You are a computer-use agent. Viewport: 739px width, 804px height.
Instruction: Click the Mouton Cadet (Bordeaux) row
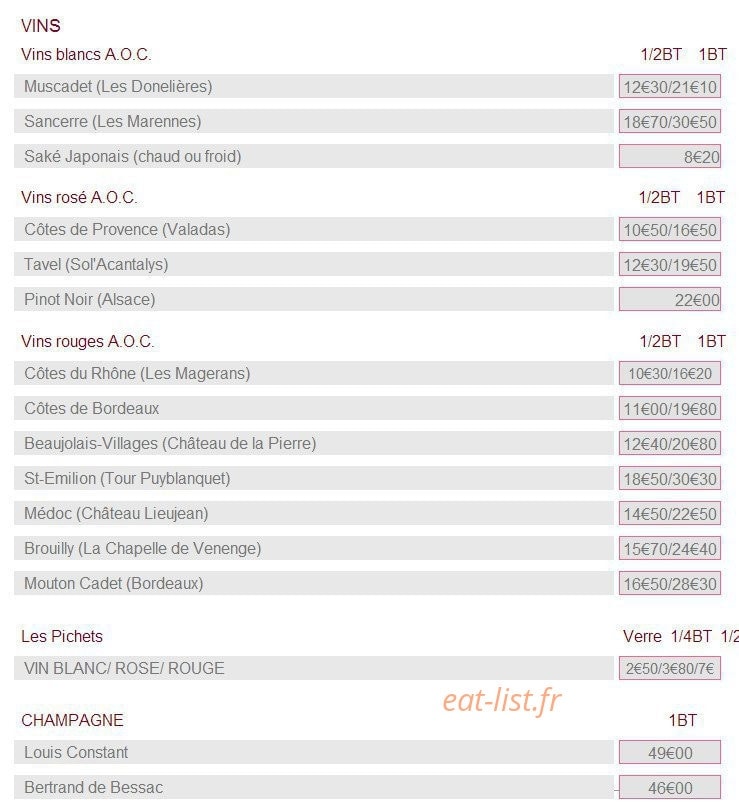point(313,583)
